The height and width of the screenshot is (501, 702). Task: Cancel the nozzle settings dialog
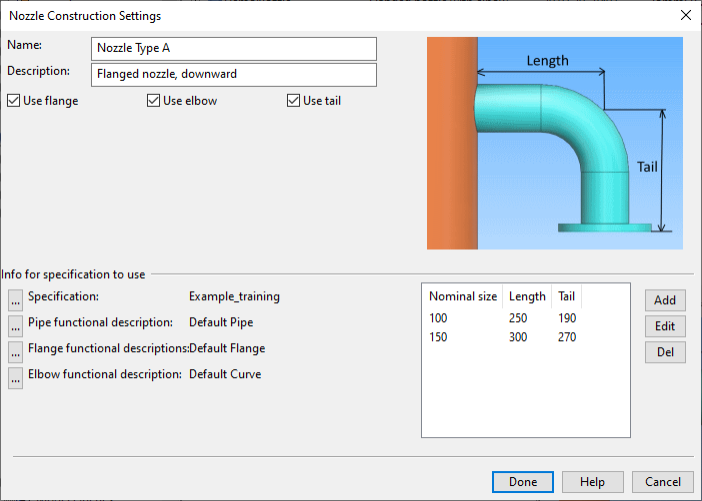tap(662, 482)
